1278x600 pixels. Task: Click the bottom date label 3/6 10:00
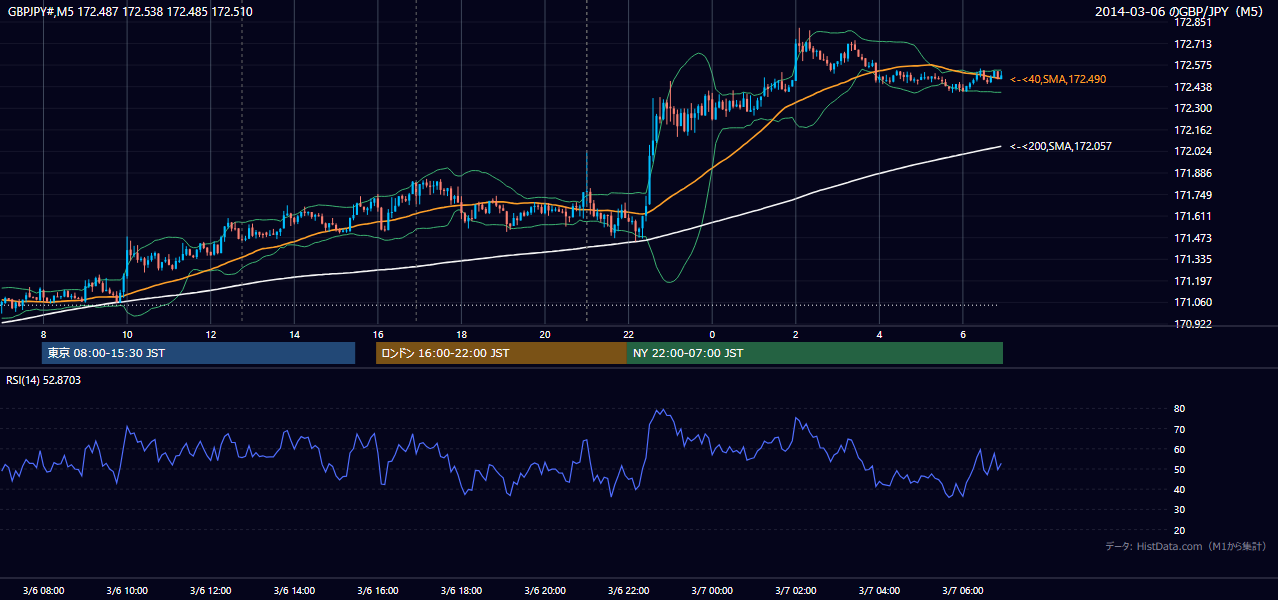127,590
